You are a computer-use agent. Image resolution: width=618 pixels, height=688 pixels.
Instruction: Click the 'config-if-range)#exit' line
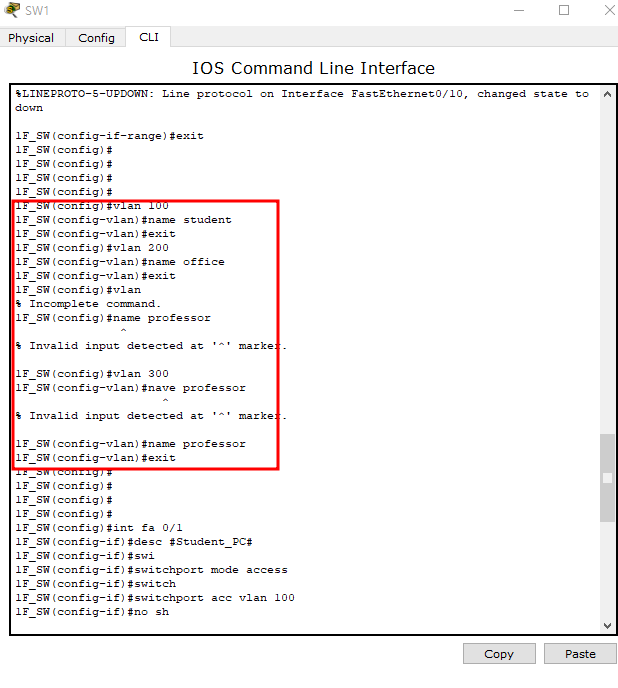pos(109,136)
